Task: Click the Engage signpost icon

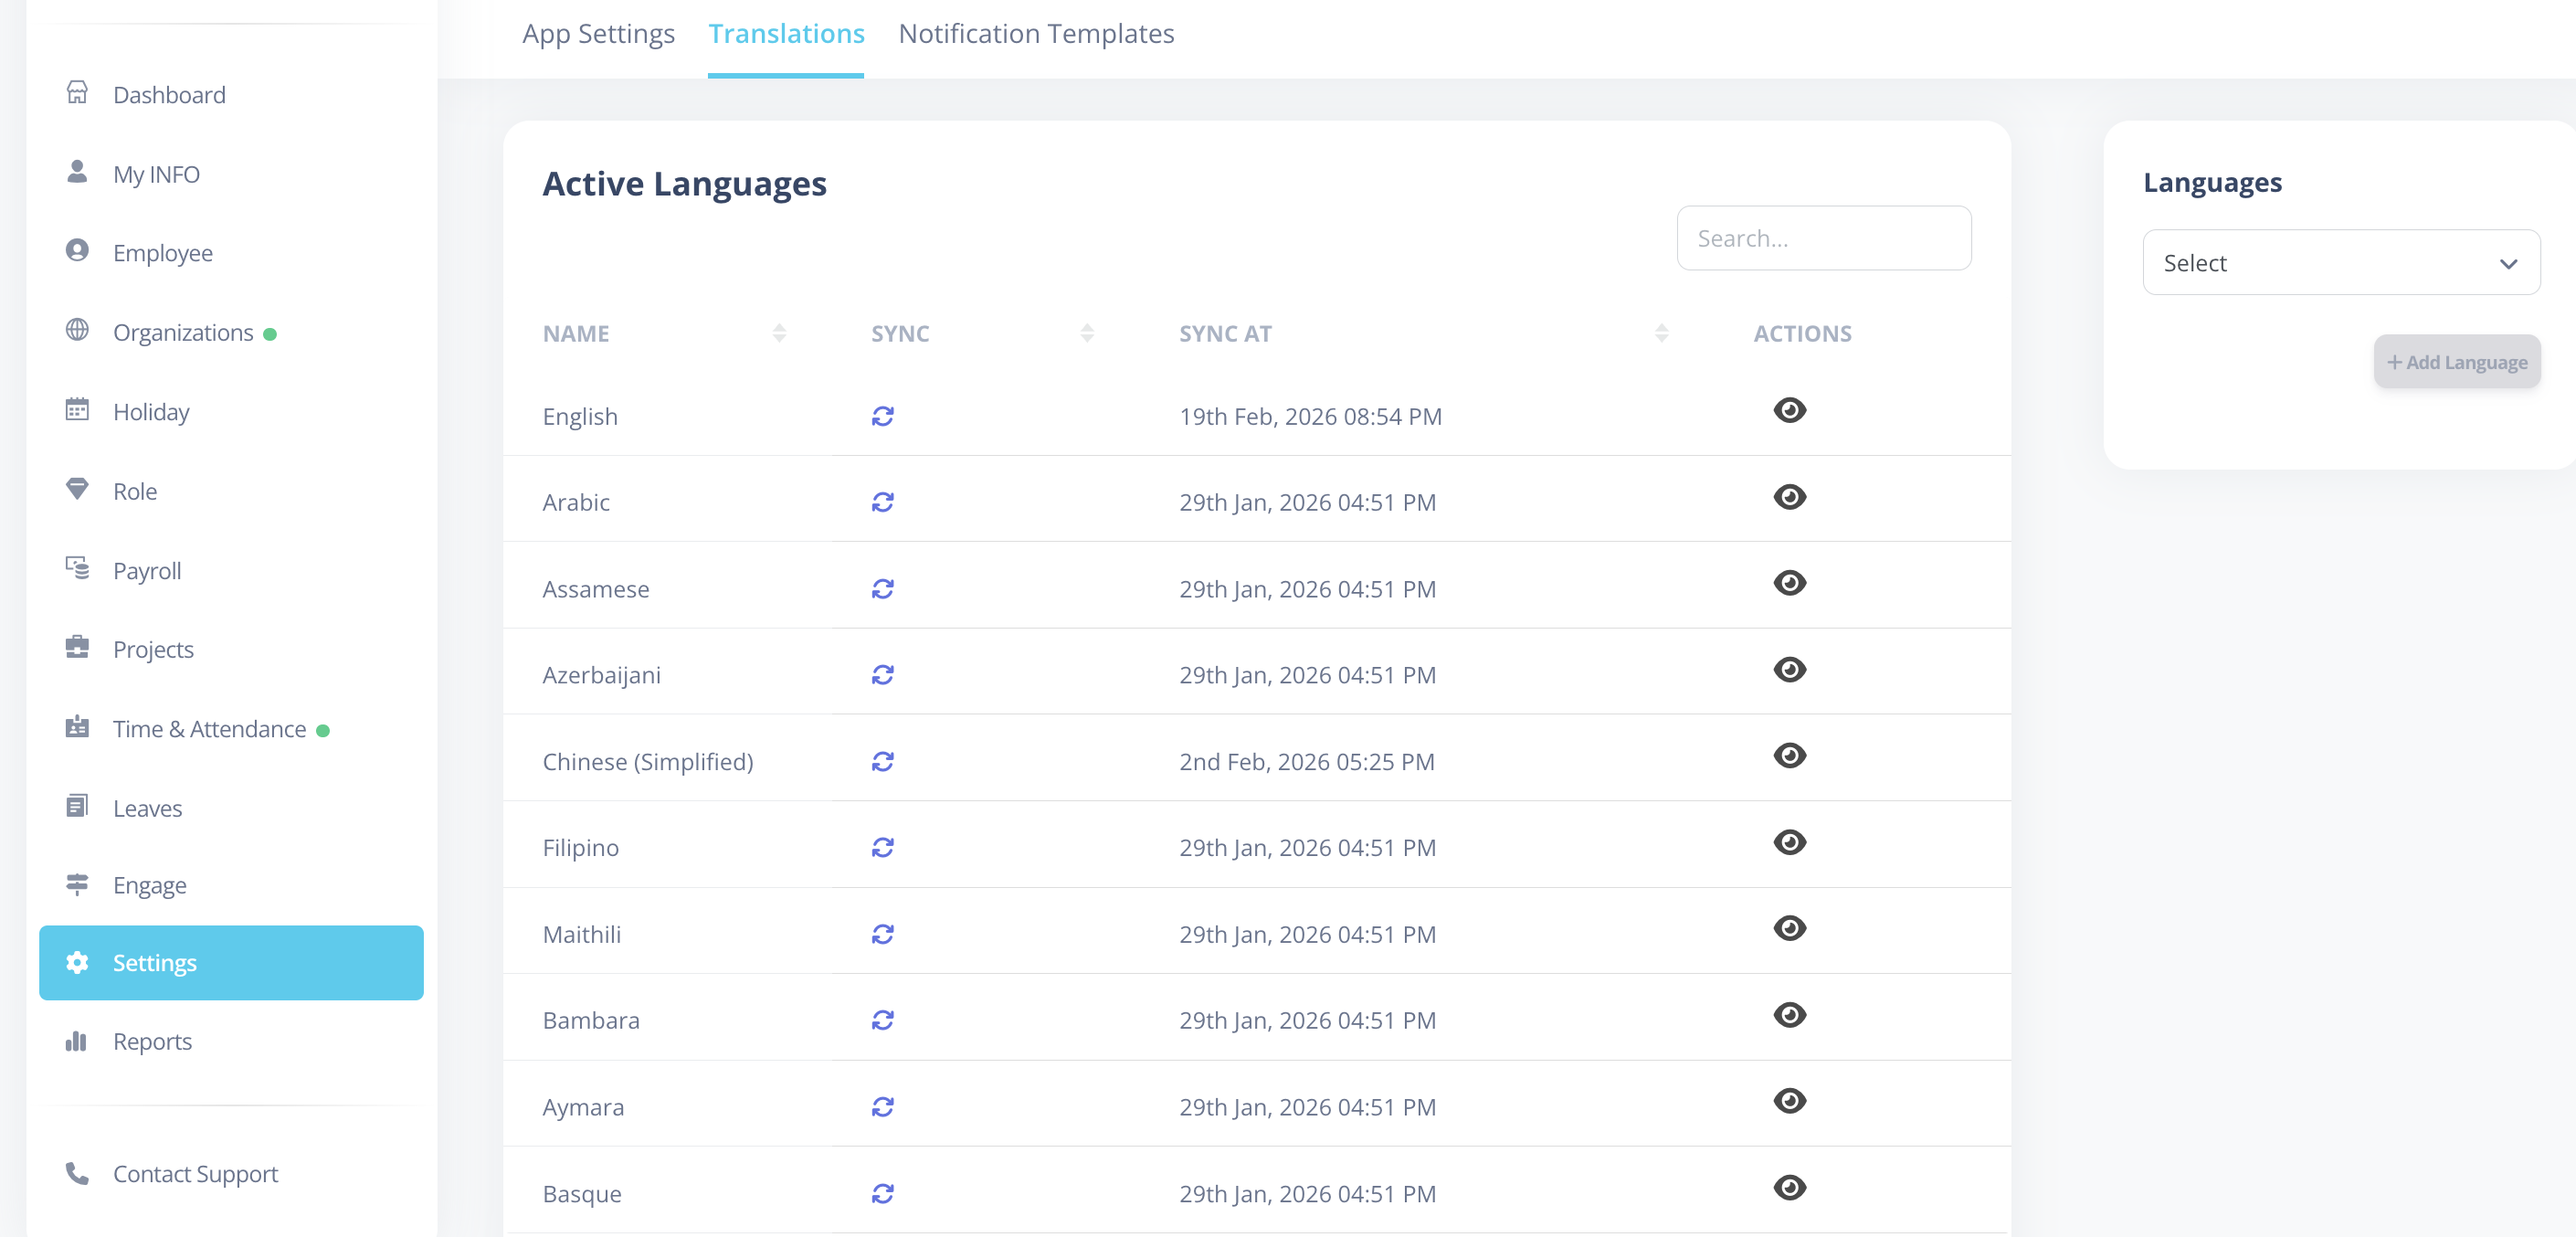Action: pyautogui.click(x=77, y=884)
